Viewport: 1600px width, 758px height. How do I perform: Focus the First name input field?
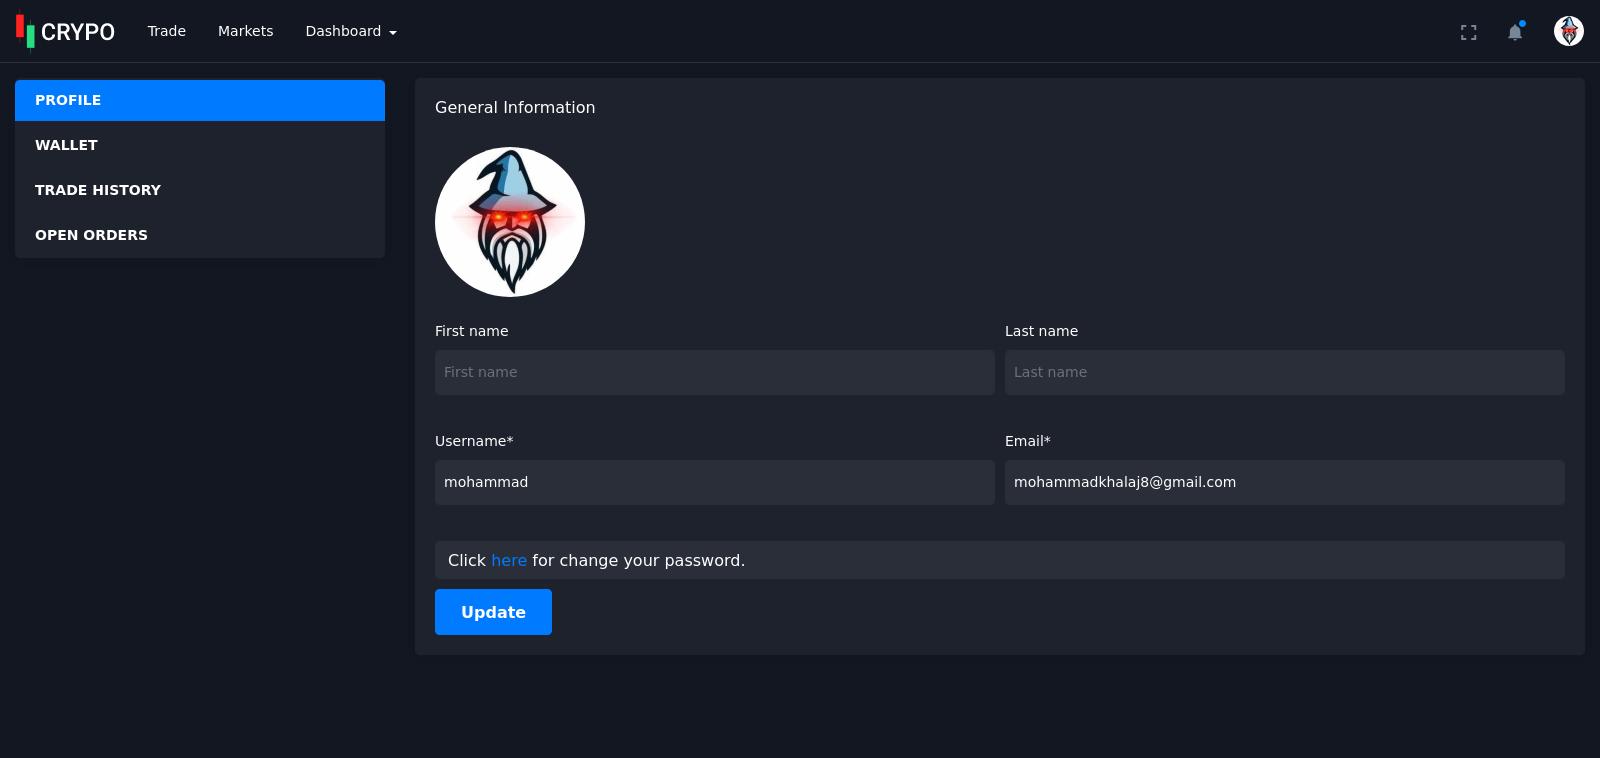click(x=714, y=372)
